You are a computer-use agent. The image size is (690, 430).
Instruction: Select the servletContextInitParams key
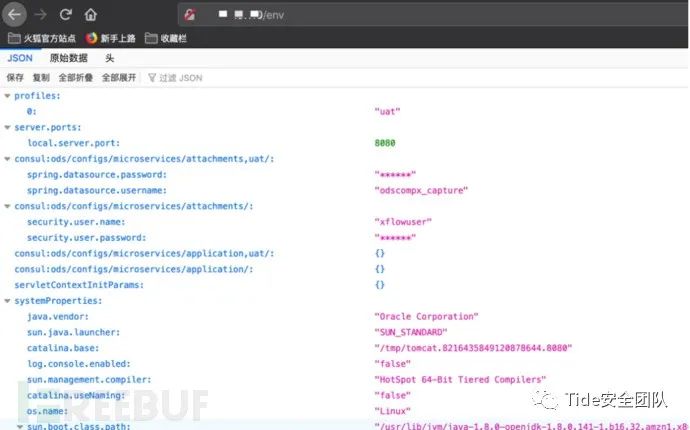click(79, 285)
